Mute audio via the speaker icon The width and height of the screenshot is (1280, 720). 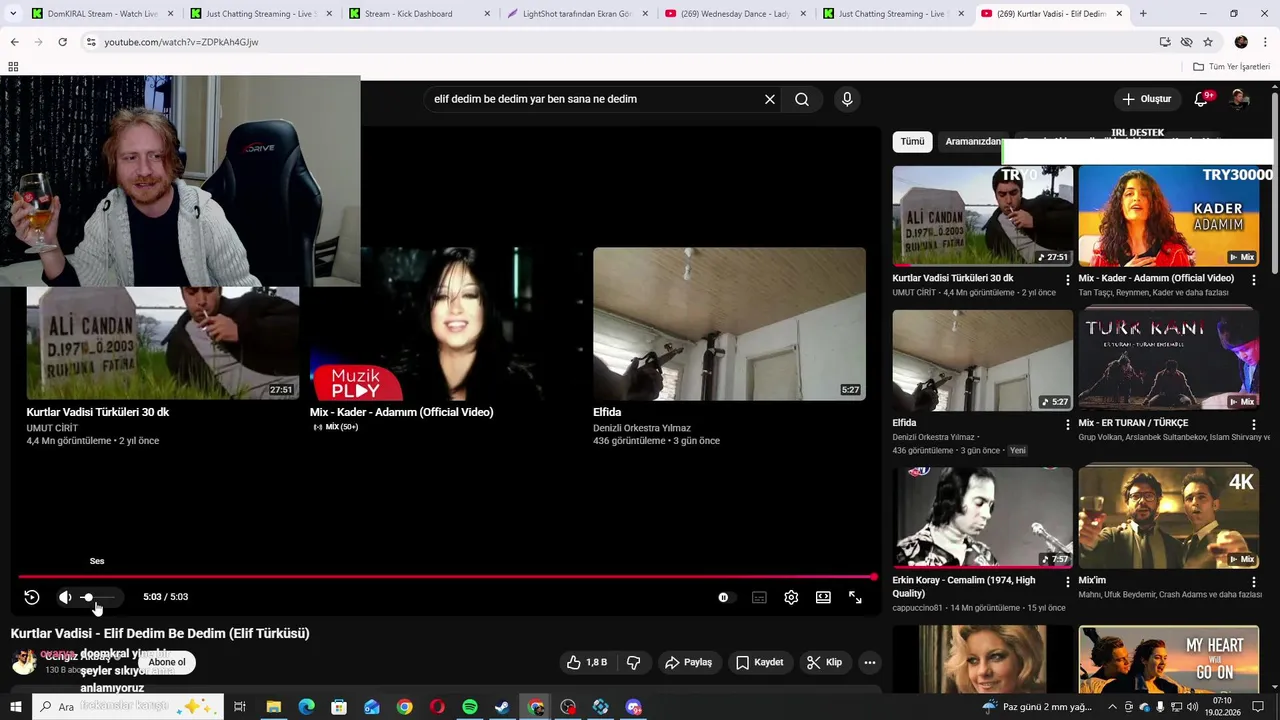click(x=65, y=597)
